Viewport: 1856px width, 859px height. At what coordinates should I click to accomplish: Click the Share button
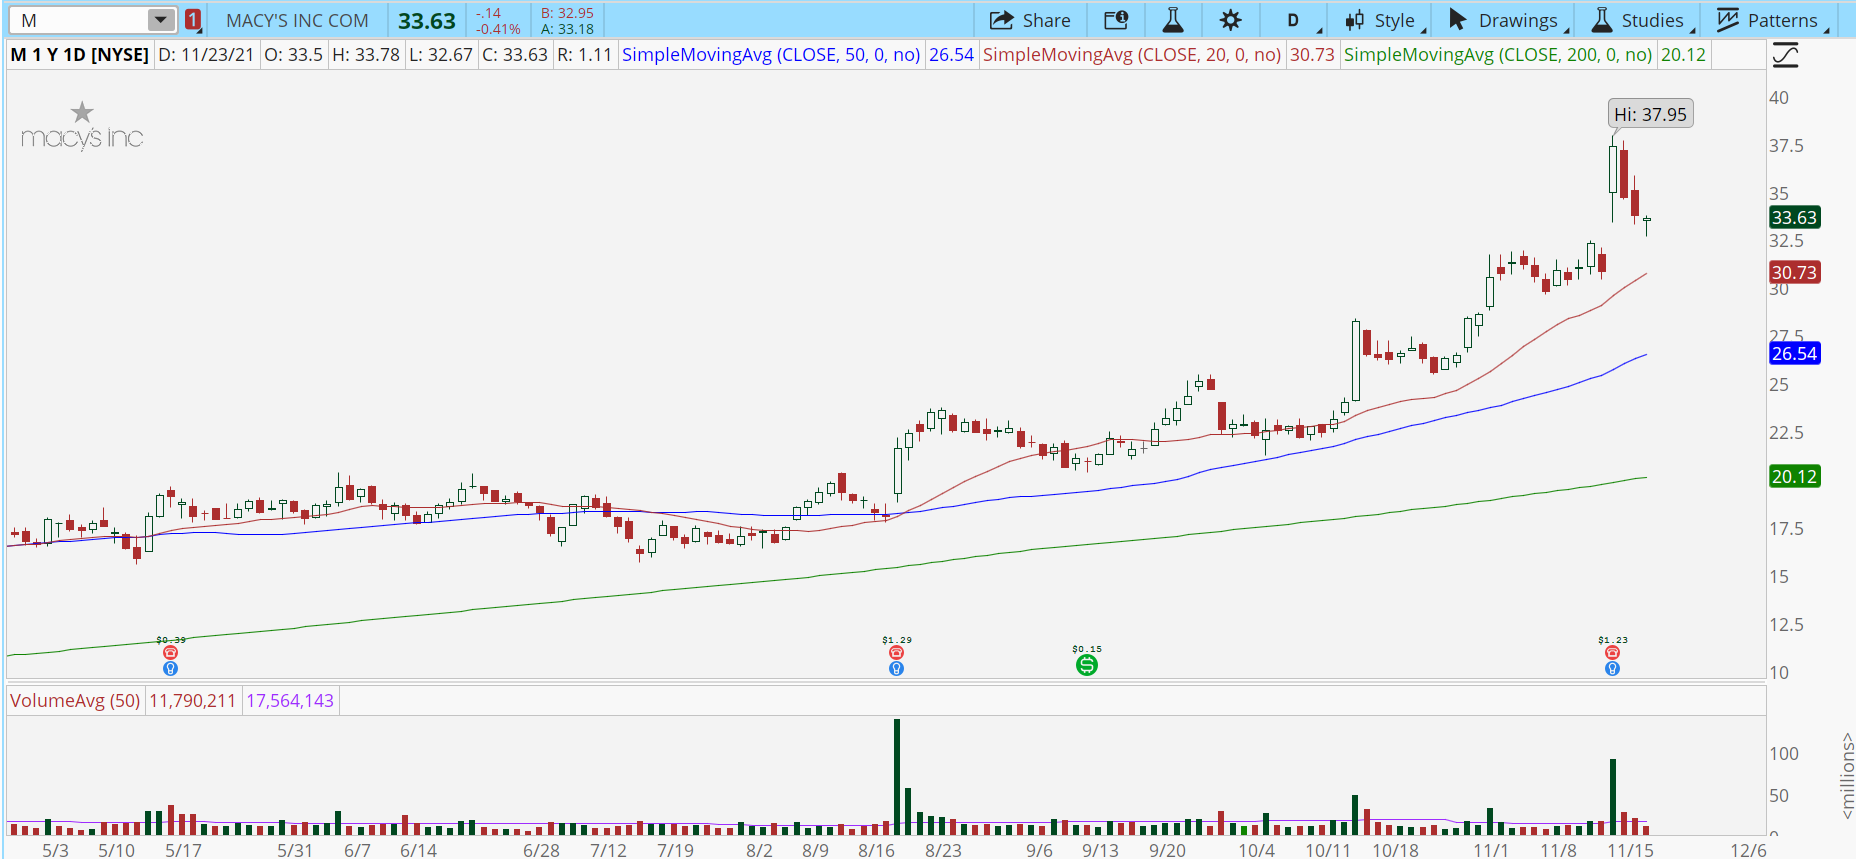click(x=1030, y=20)
